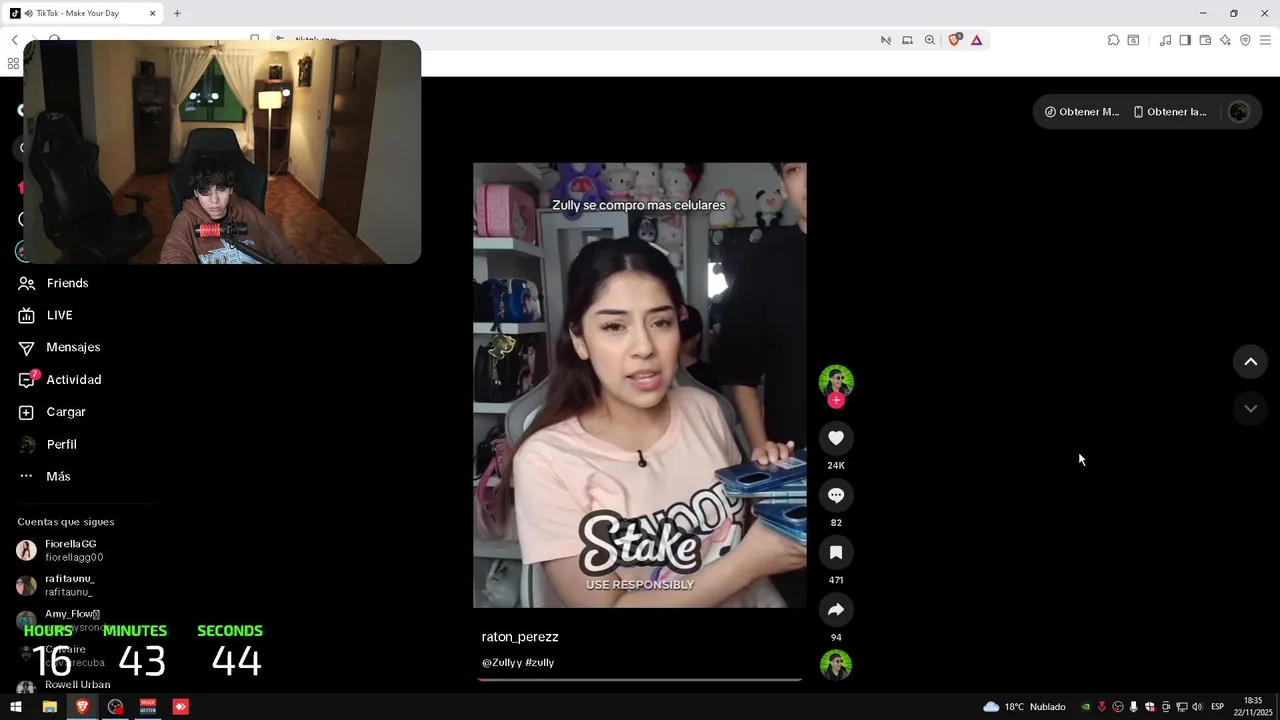
Task: Open comments on the video
Action: coord(836,495)
